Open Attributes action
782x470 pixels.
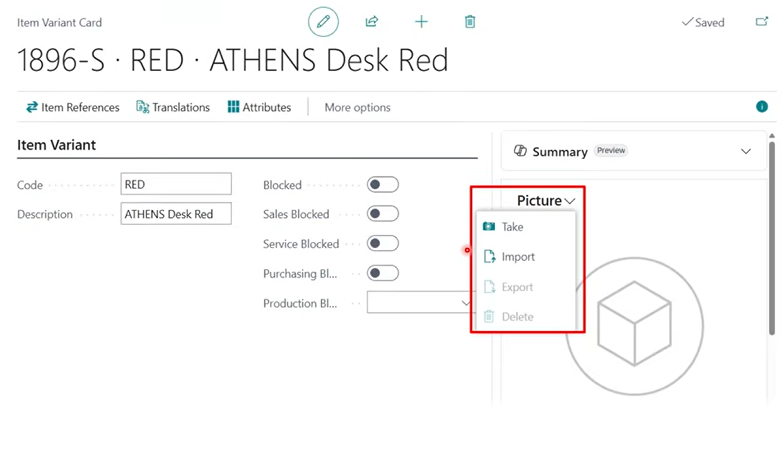click(x=259, y=107)
